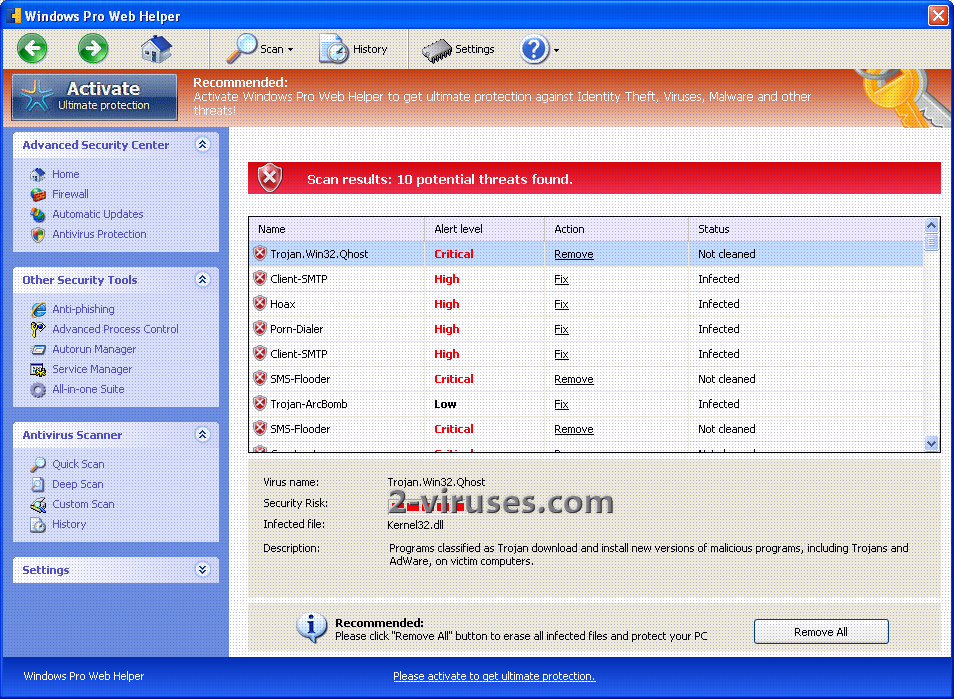Open the help menu dropdown arrow
Image resolution: width=954 pixels, height=699 pixels.
pos(556,50)
